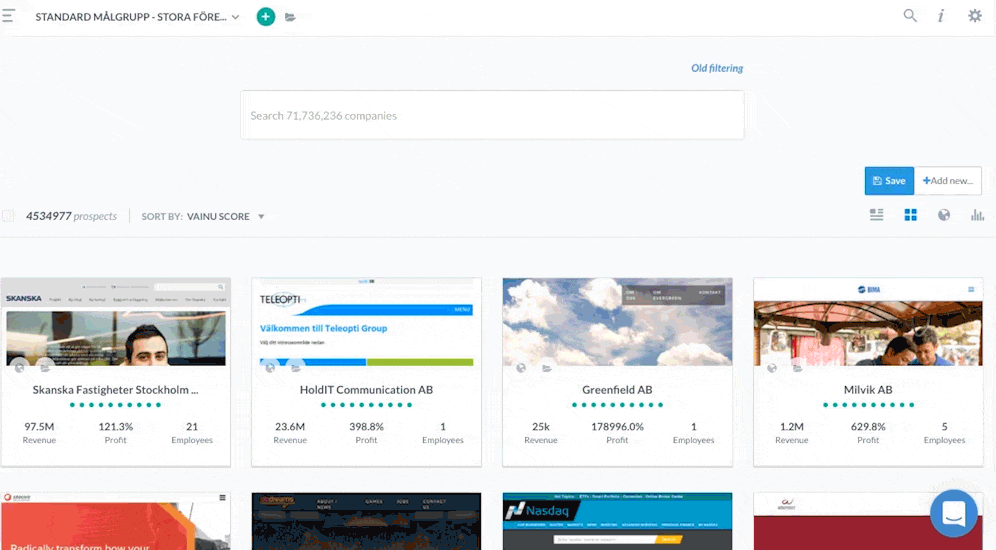
Task: Click the blue Save button
Action: tap(889, 181)
